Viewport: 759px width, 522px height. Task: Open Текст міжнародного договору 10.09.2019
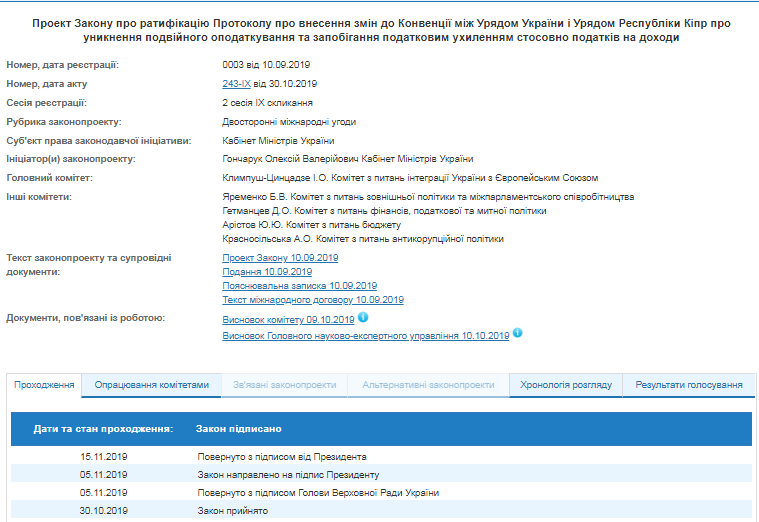point(313,300)
